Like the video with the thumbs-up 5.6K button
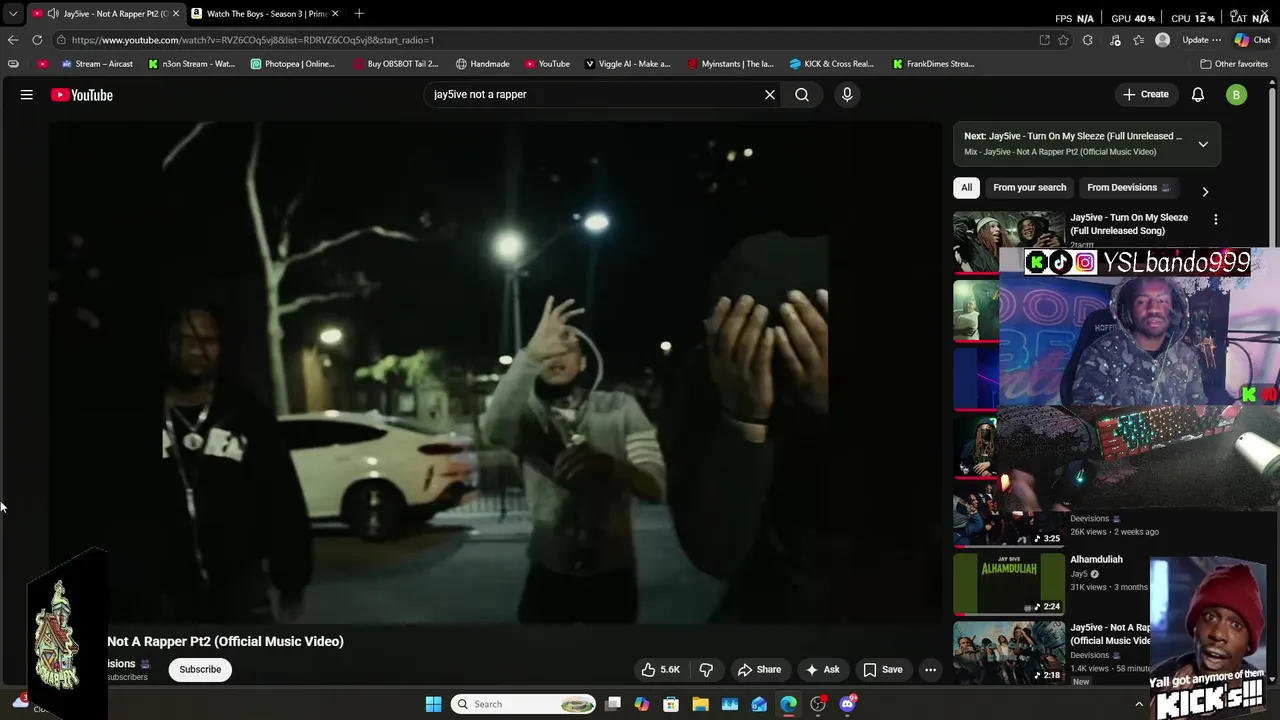This screenshot has width=1280, height=720. click(661, 670)
